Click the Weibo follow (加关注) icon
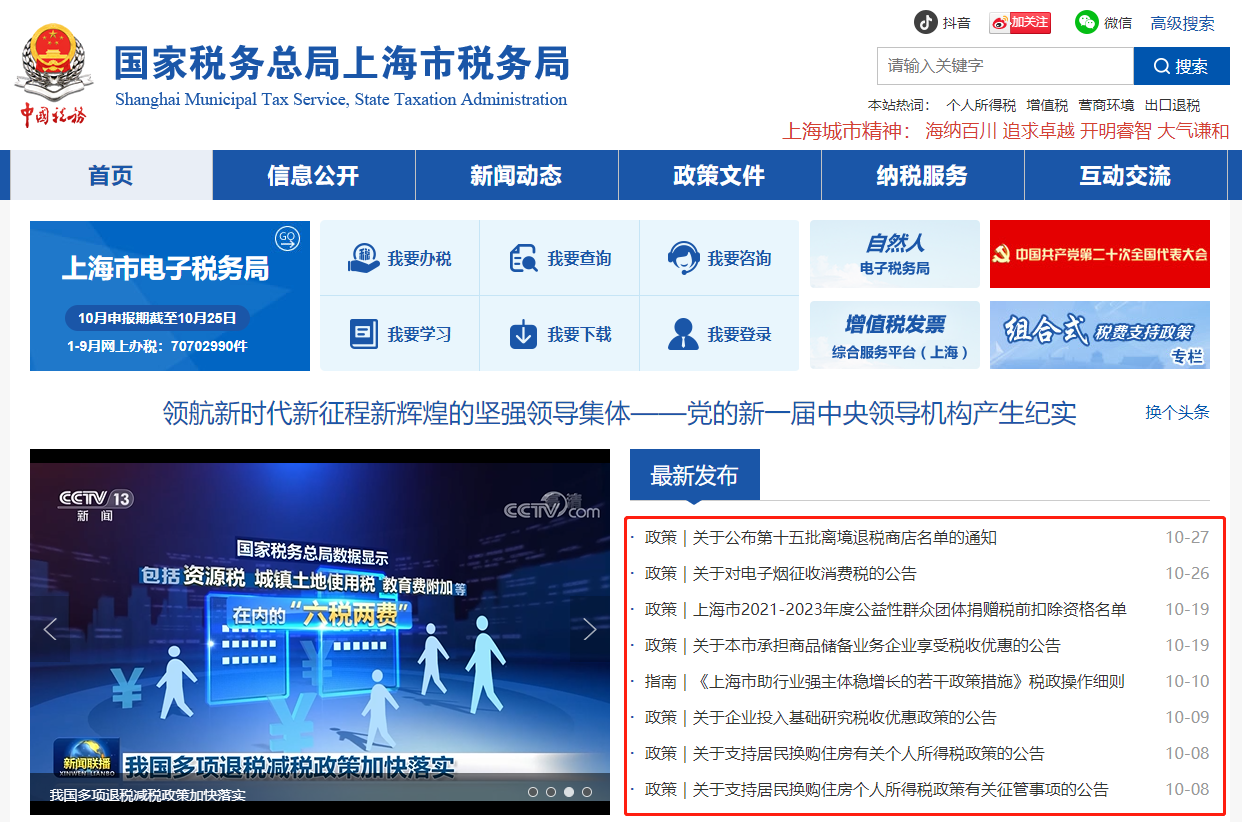Viewport: 1242px width, 822px height. (x=1020, y=22)
